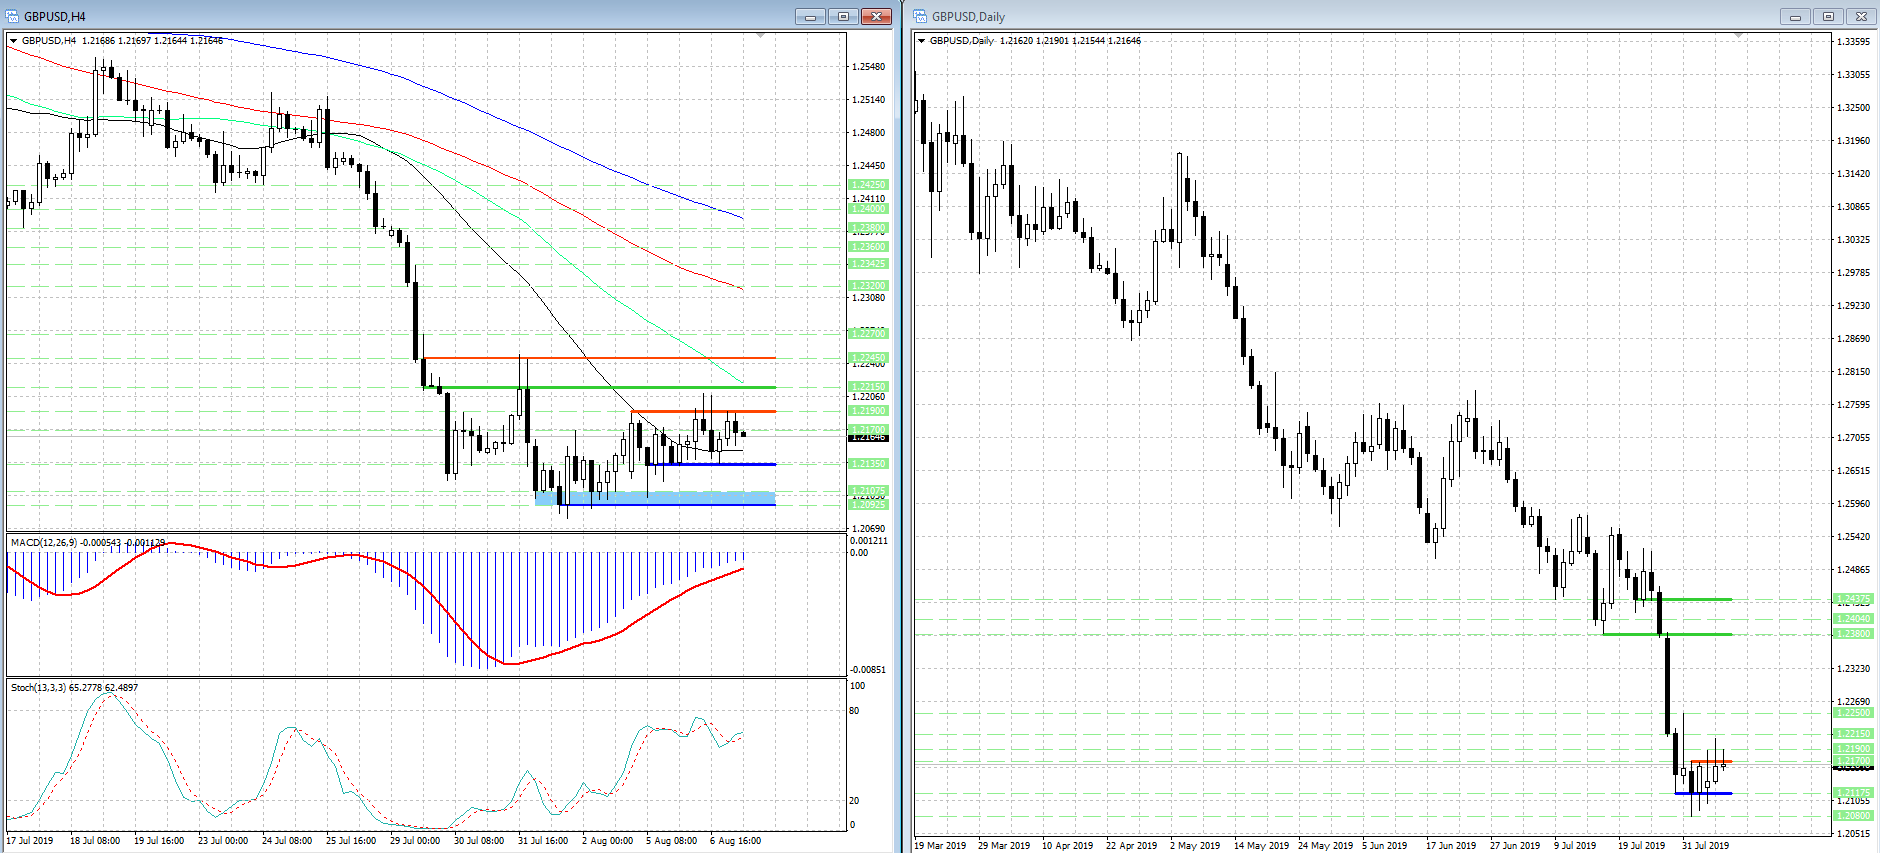
Task: Click the GBPUSD,Daily window chart icon
Action: (x=920, y=16)
